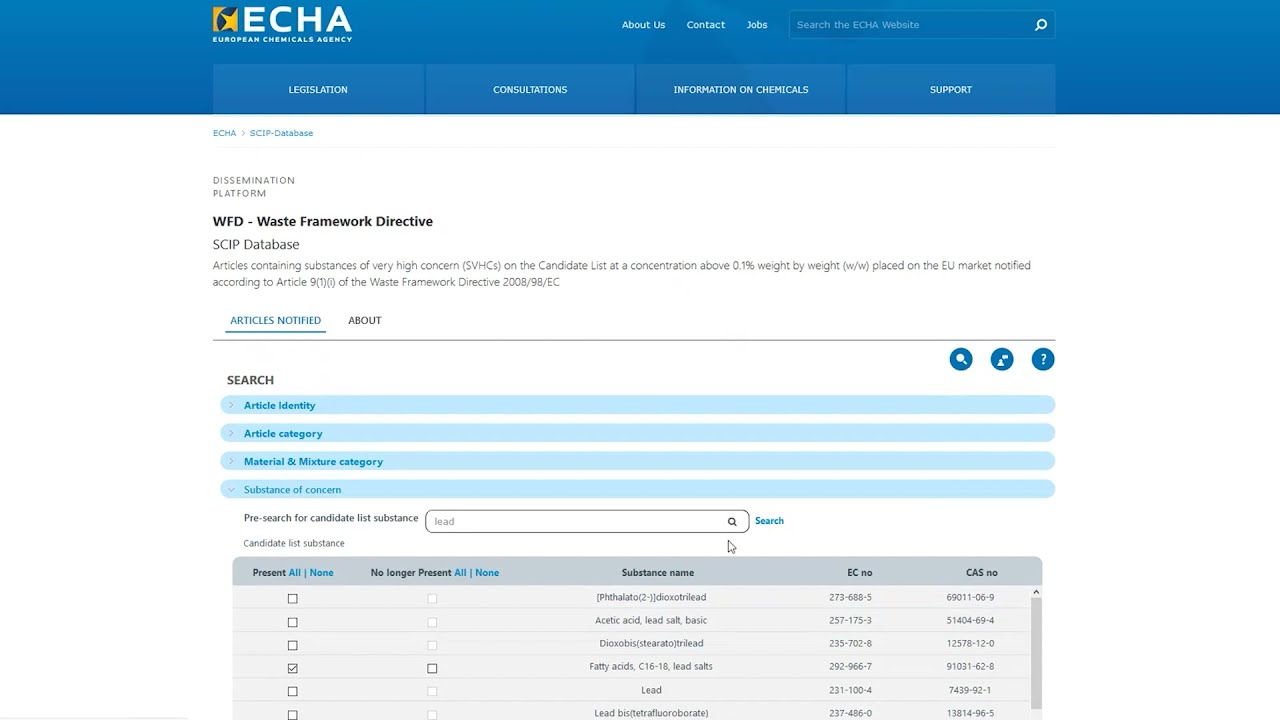Click EC number 235-702-8
This screenshot has height=720, width=1280.
click(850, 644)
